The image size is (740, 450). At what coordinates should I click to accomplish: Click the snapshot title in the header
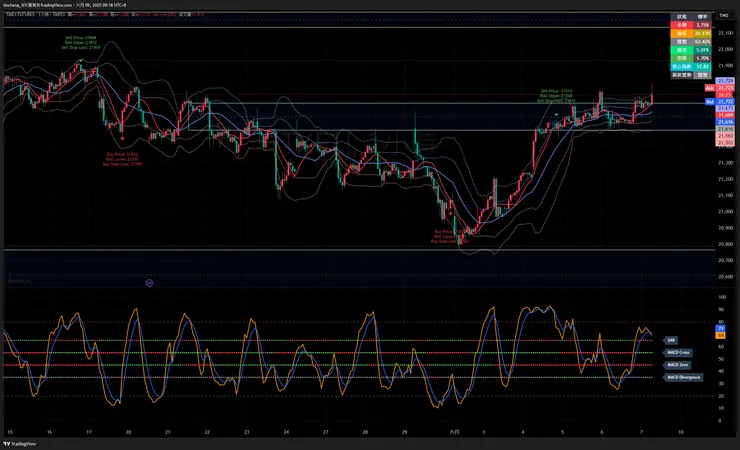click(65, 5)
